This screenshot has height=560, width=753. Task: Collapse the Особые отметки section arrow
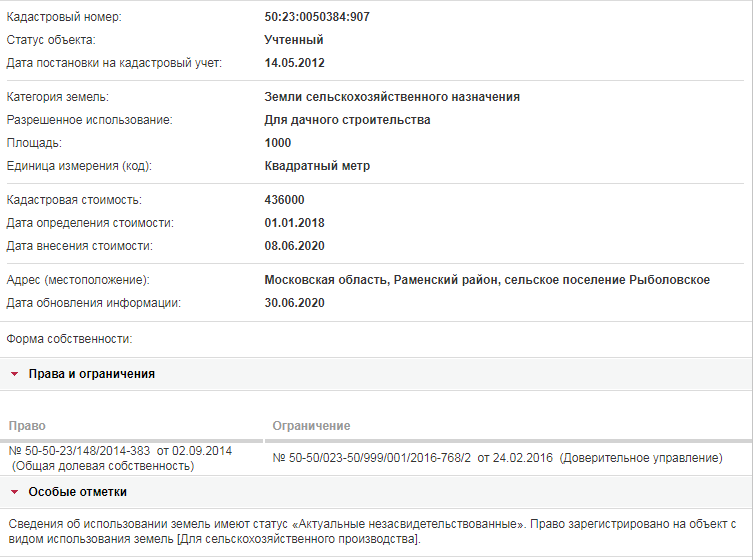[14, 492]
